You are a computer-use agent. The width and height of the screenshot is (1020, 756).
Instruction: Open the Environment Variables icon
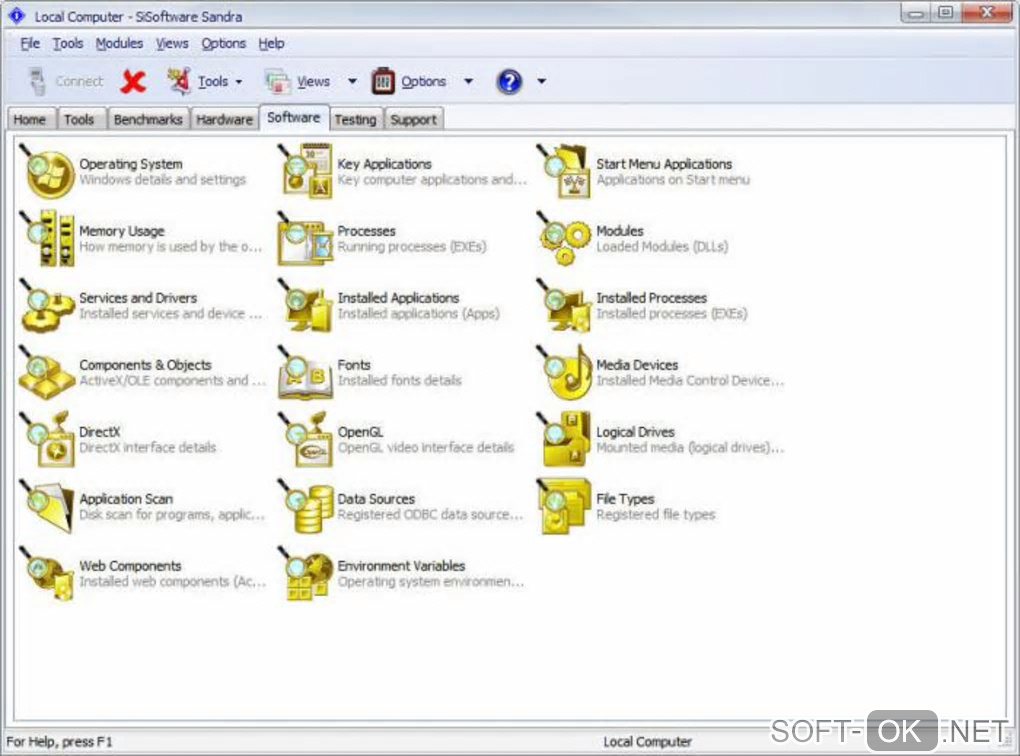click(x=306, y=574)
